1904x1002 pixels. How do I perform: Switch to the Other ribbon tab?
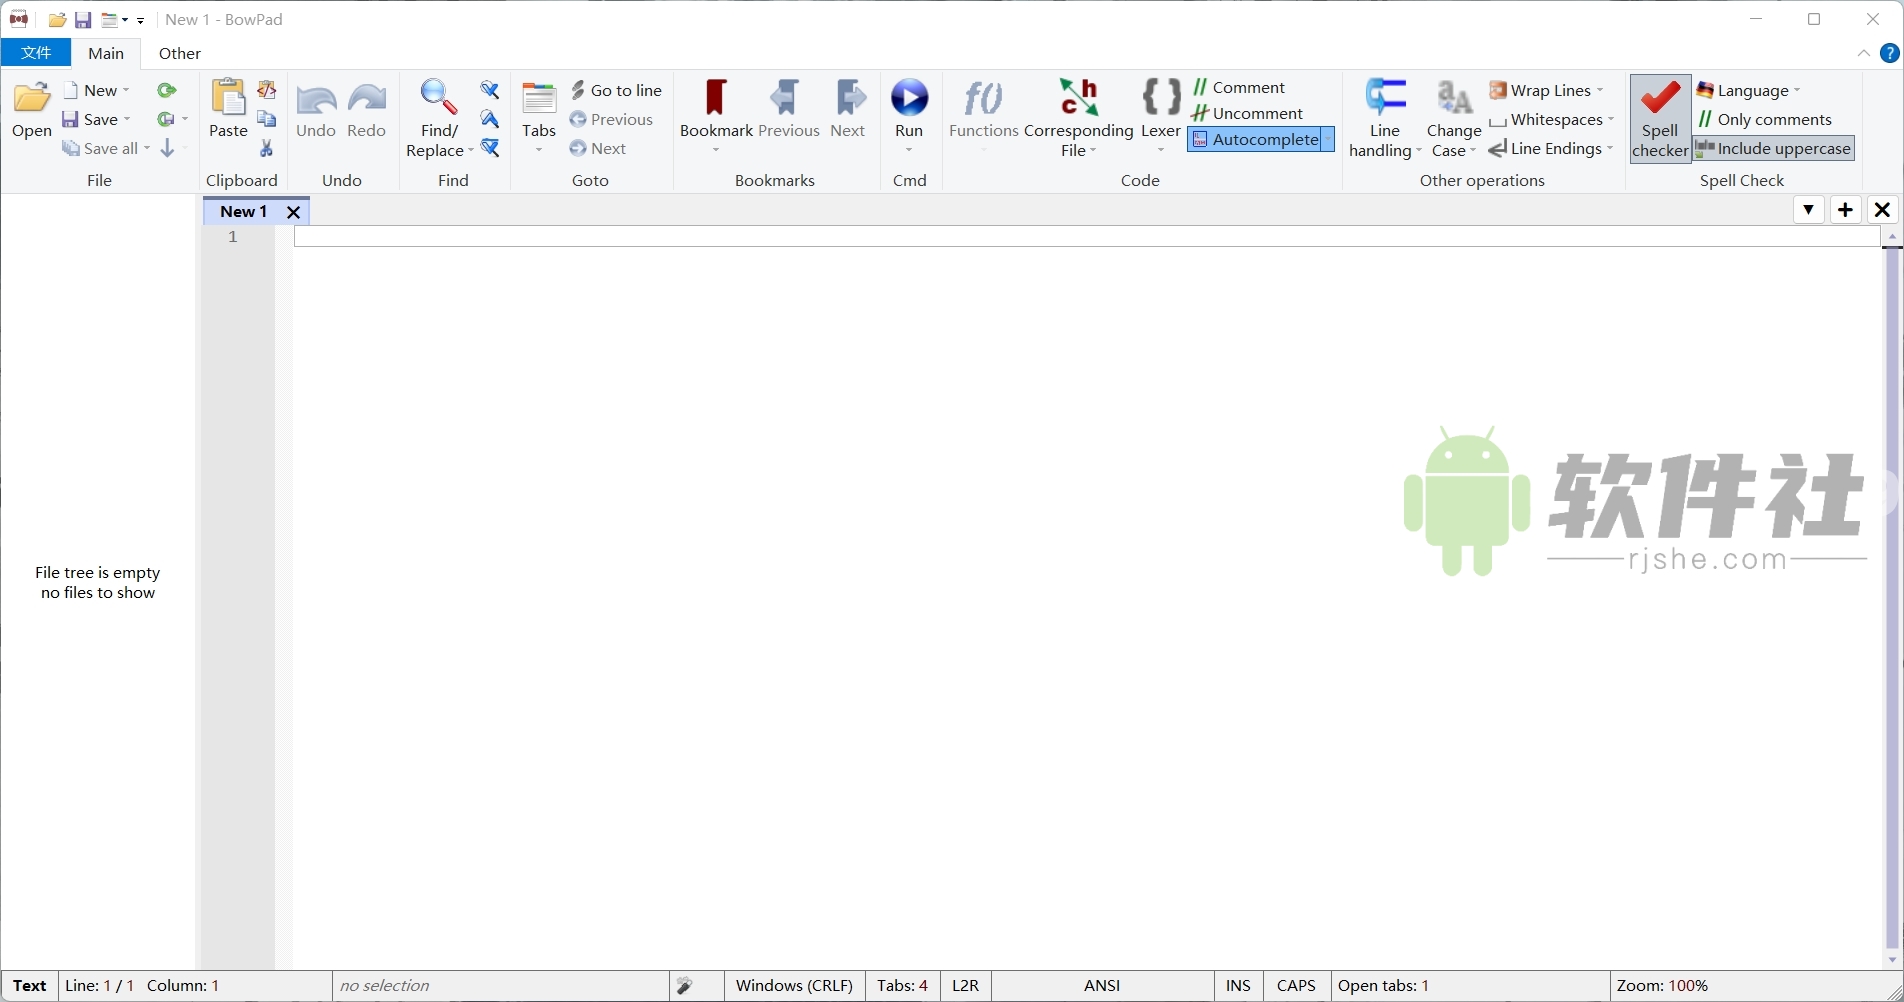[x=180, y=54]
